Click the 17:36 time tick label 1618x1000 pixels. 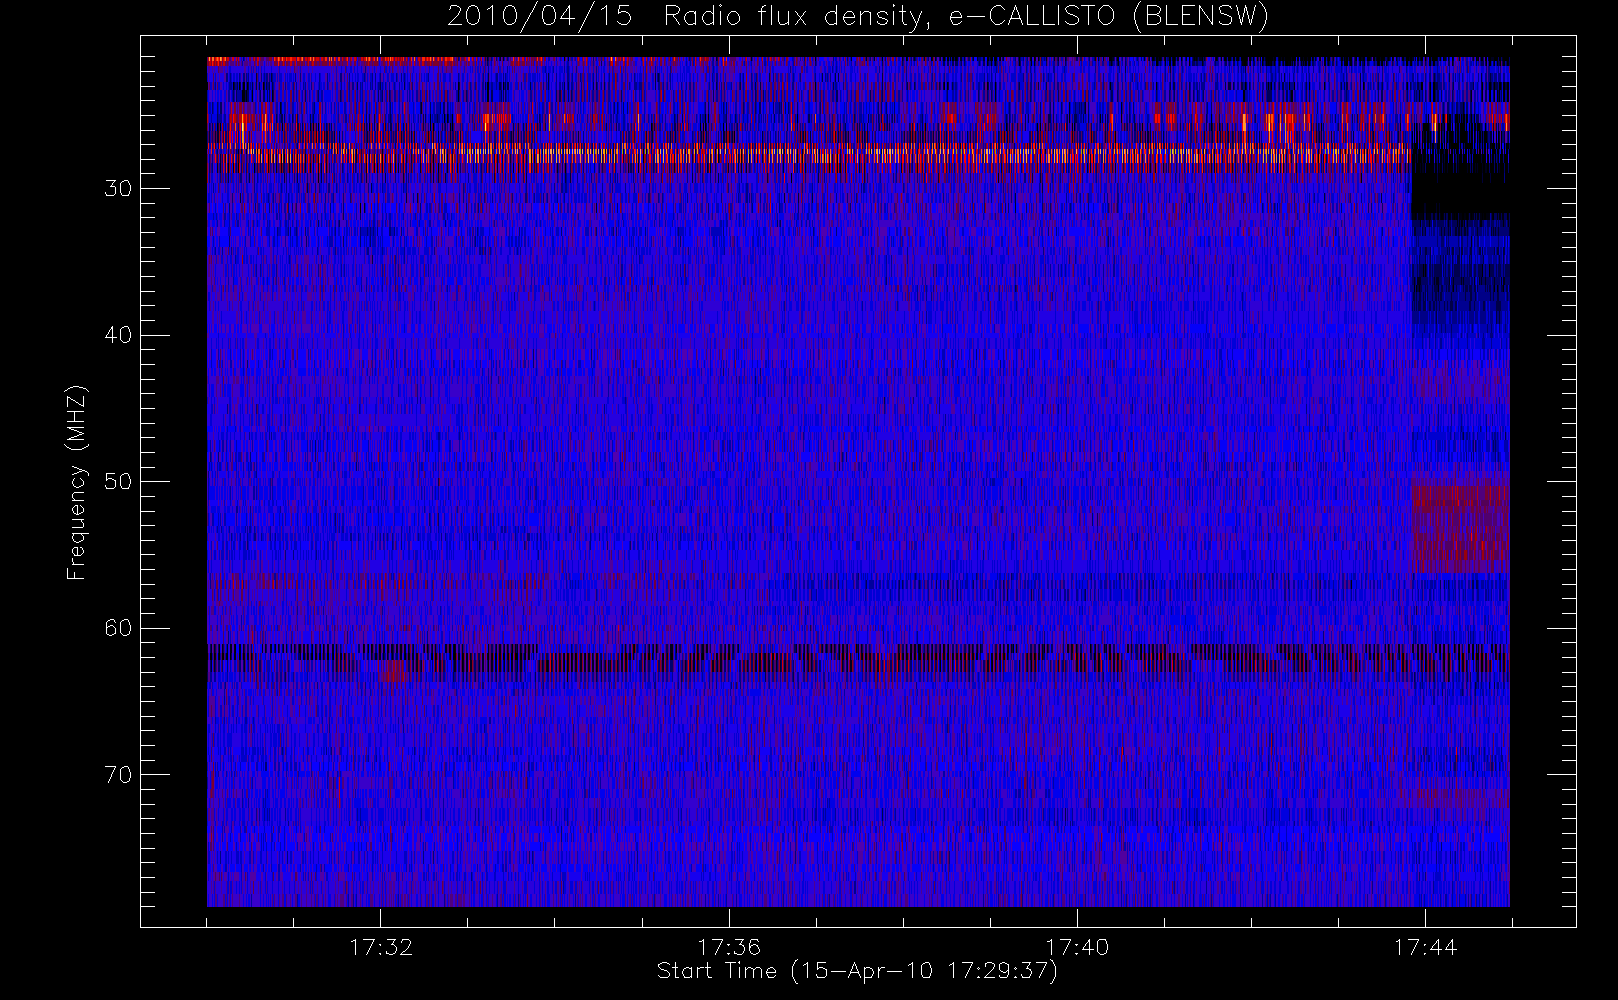[x=729, y=946]
